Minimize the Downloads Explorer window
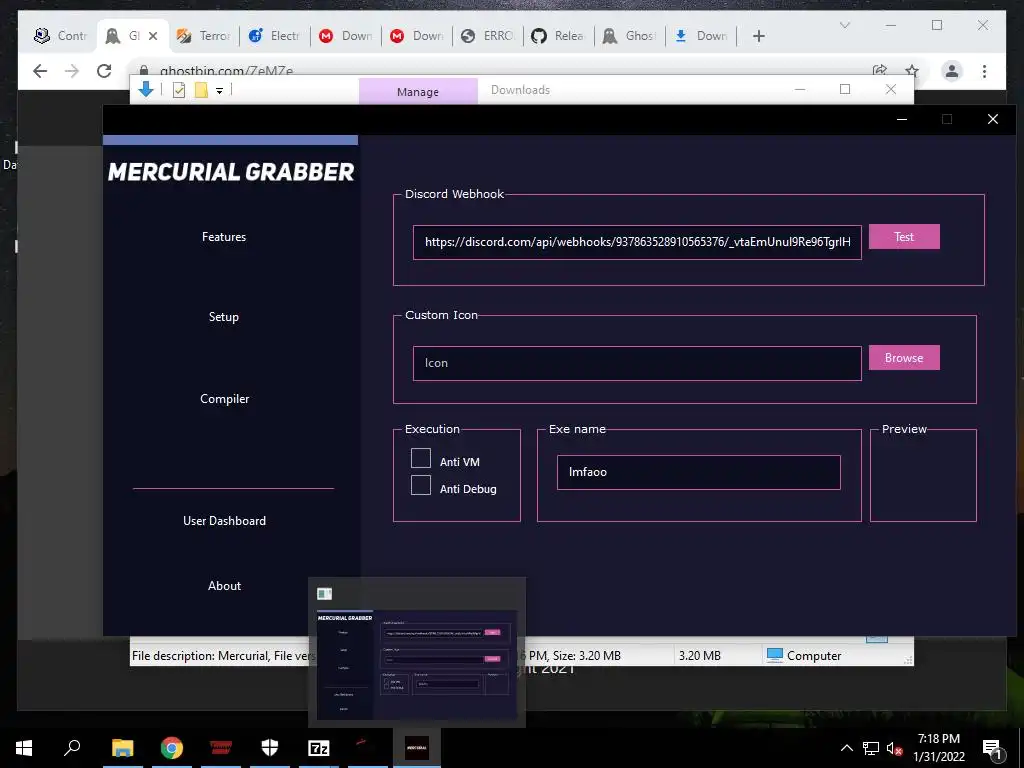The width and height of the screenshot is (1024, 768). [800, 89]
